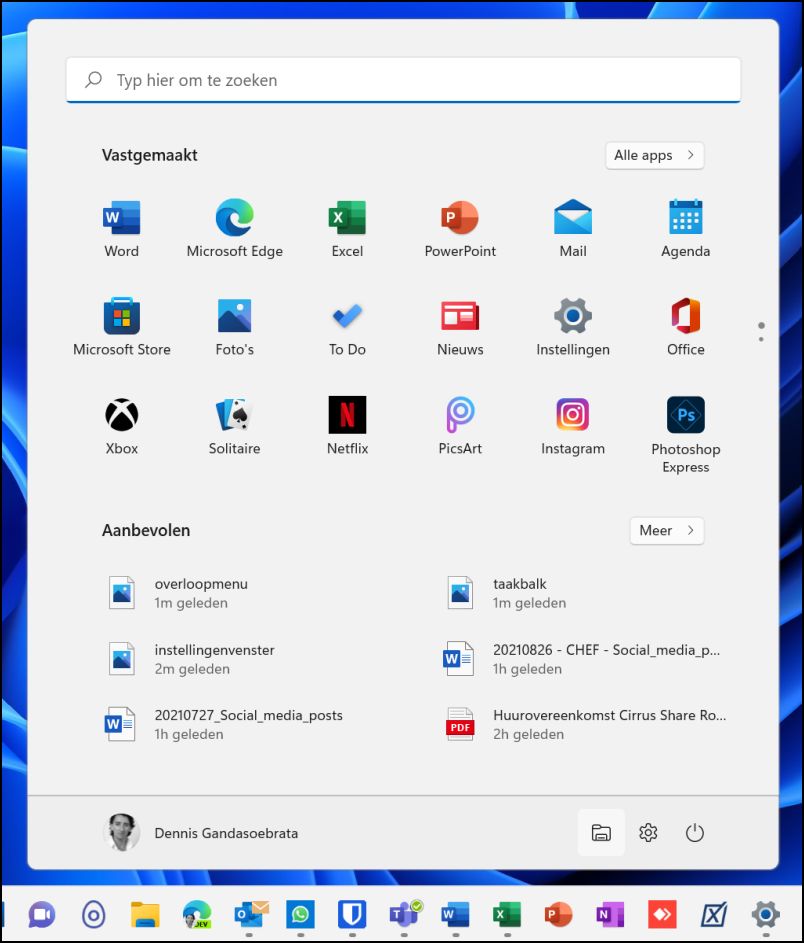Launch Netflix
The width and height of the screenshot is (804, 943).
pyautogui.click(x=348, y=426)
